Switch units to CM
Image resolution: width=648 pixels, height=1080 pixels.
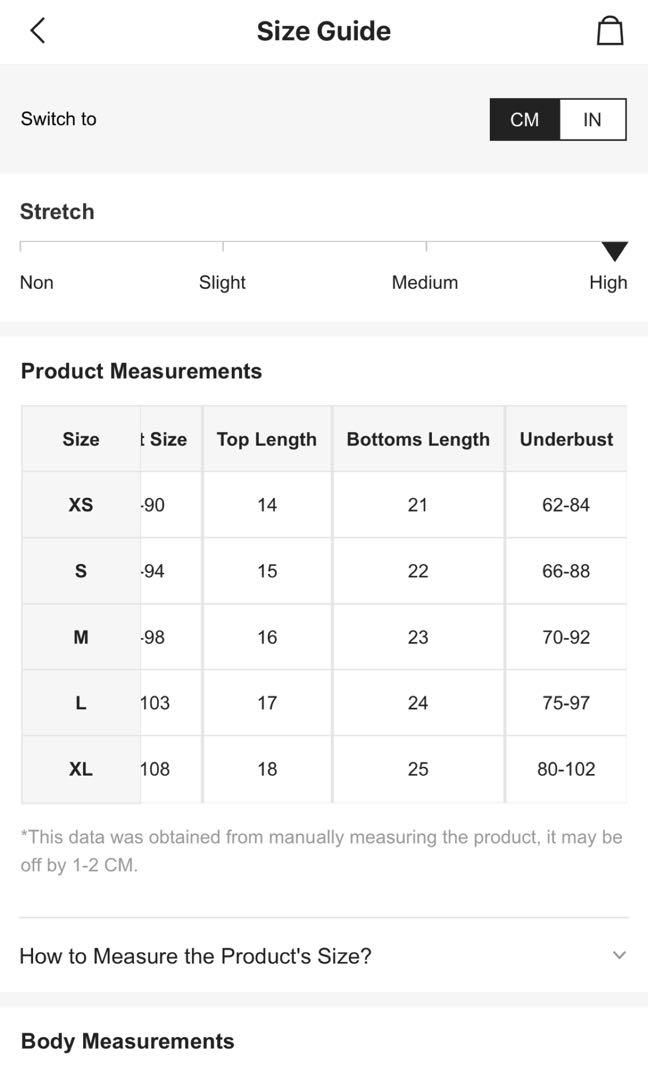[x=524, y=120]
